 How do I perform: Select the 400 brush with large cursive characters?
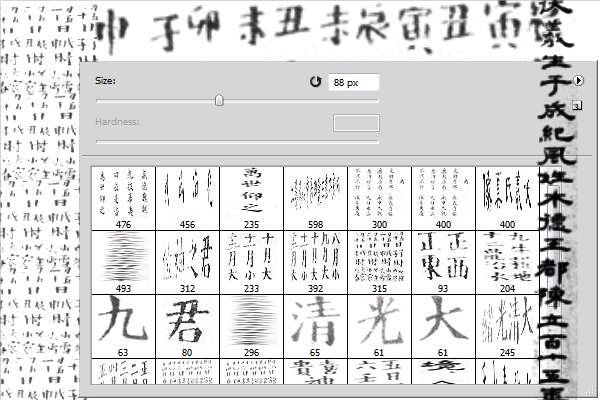[x=507, y=198]
